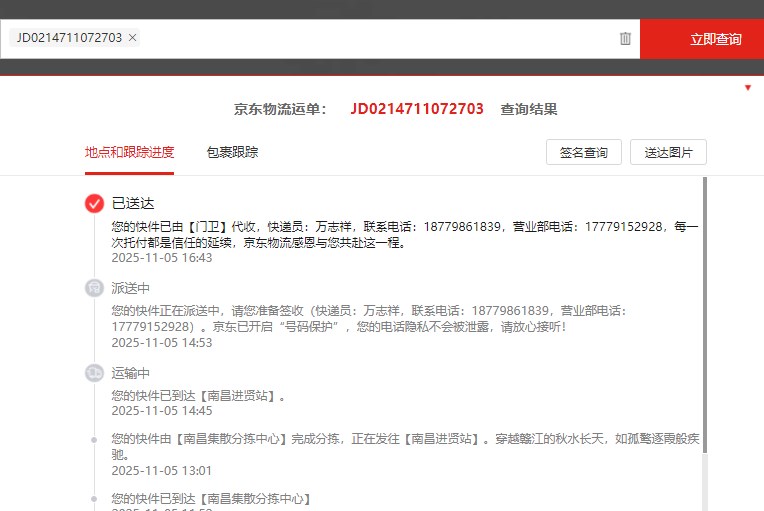764x511 pixels.
Task: Click the trash icon to clear tracking numbers
Action: point(625,39)
